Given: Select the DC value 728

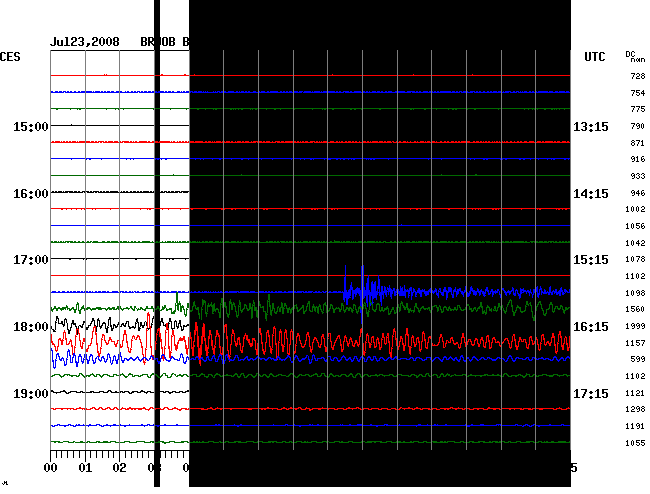Looking at the screenshot, I should [x=638, y=76].
